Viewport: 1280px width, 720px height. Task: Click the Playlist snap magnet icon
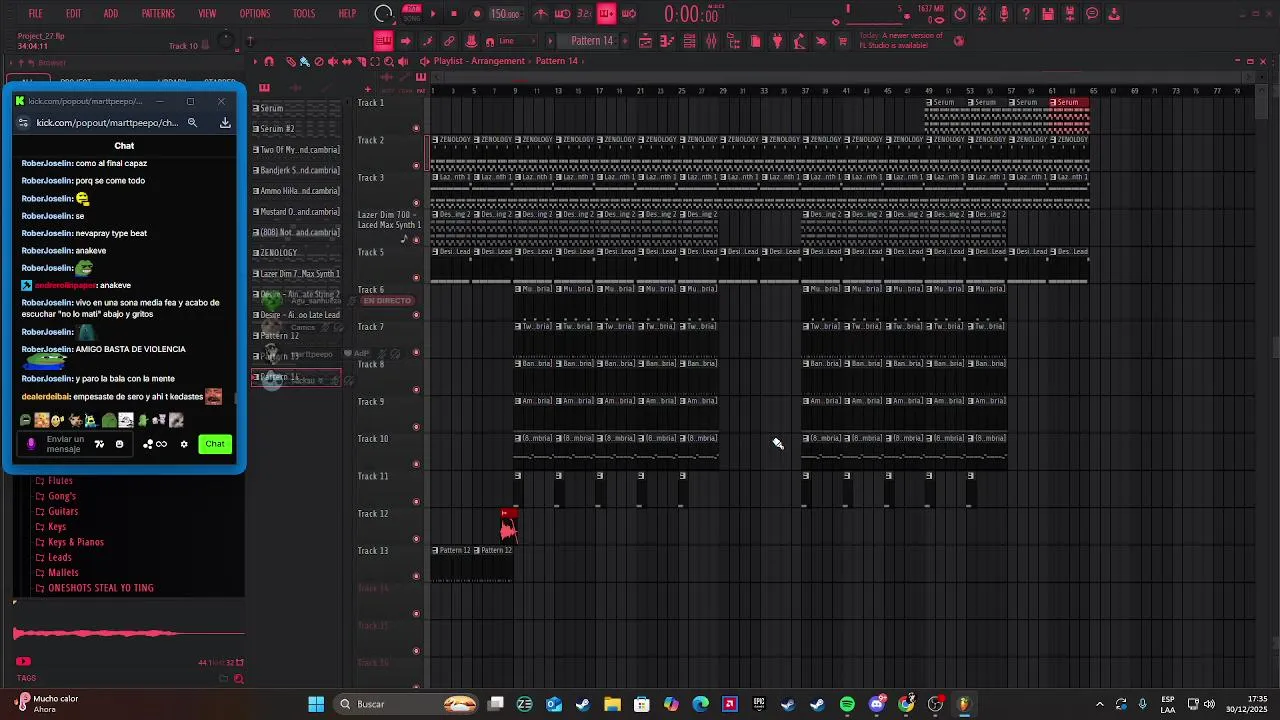267,62
